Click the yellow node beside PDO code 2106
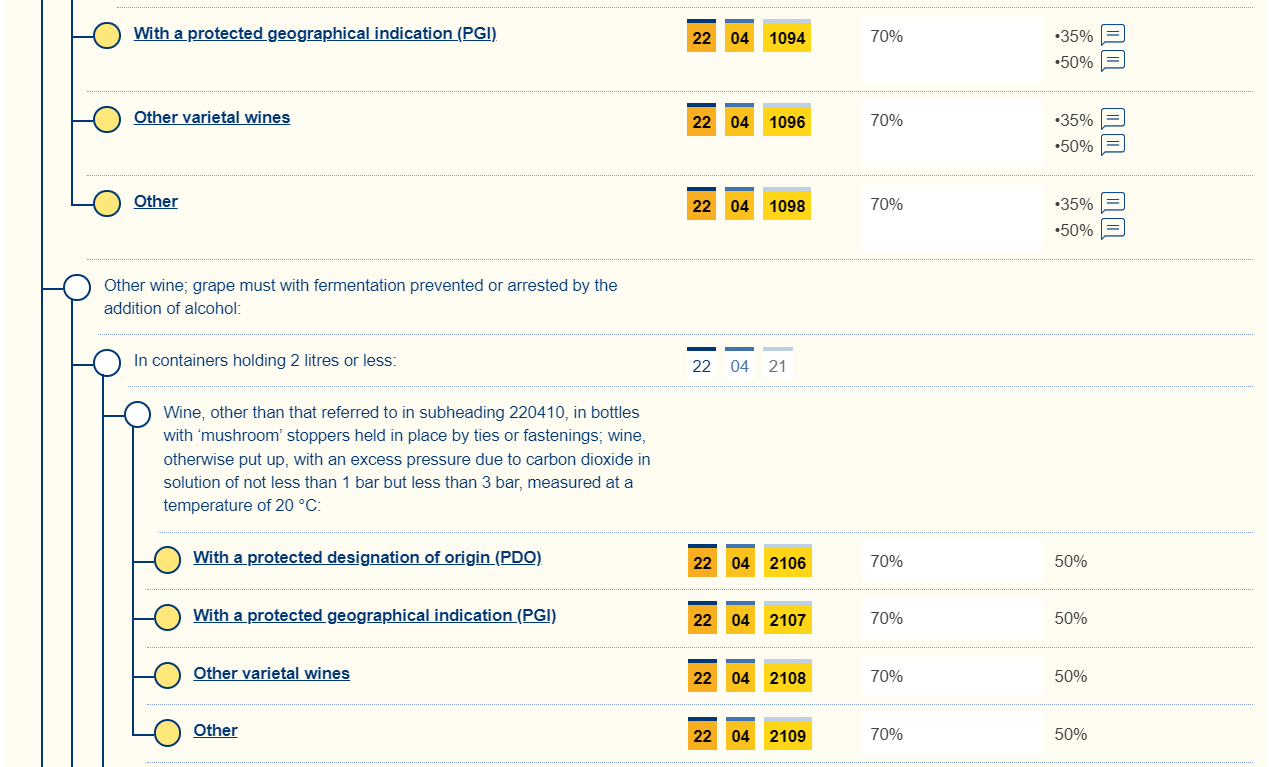Image resolution: width=1272 pixels, height=767 pixels. 167,560
